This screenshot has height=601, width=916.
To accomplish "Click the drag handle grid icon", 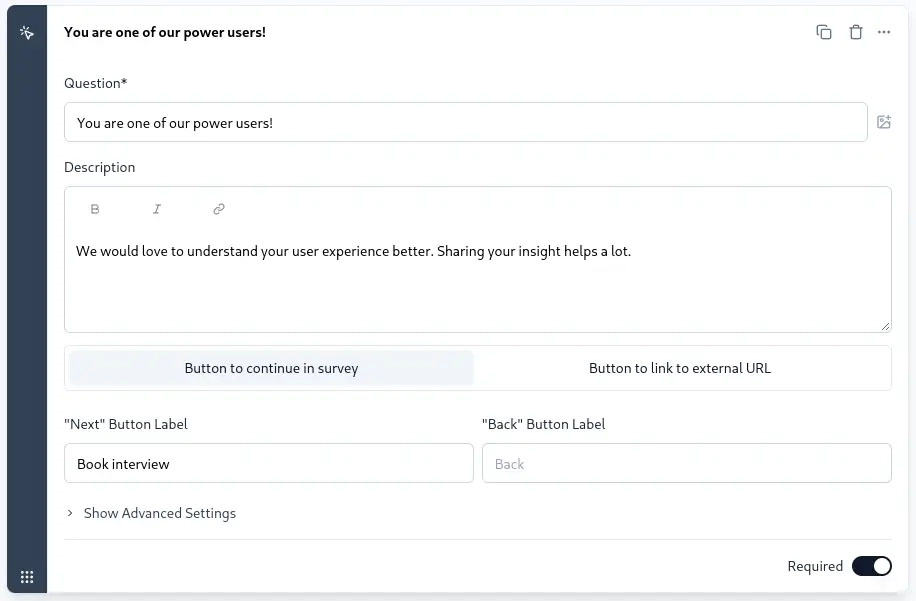I will click(27, 577).
